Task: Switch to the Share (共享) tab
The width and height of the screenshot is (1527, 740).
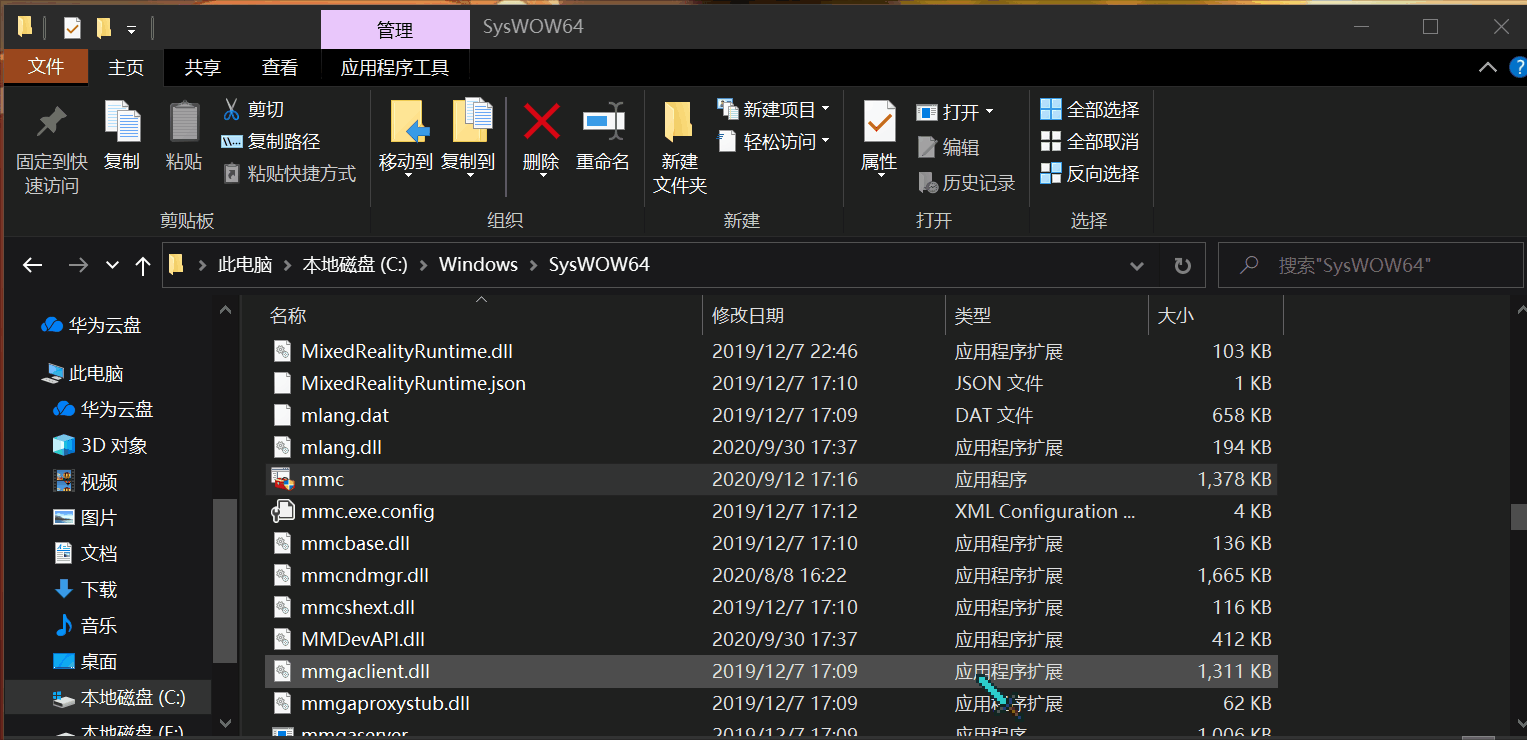Action: pyautogui.click(x=203, y=67)
